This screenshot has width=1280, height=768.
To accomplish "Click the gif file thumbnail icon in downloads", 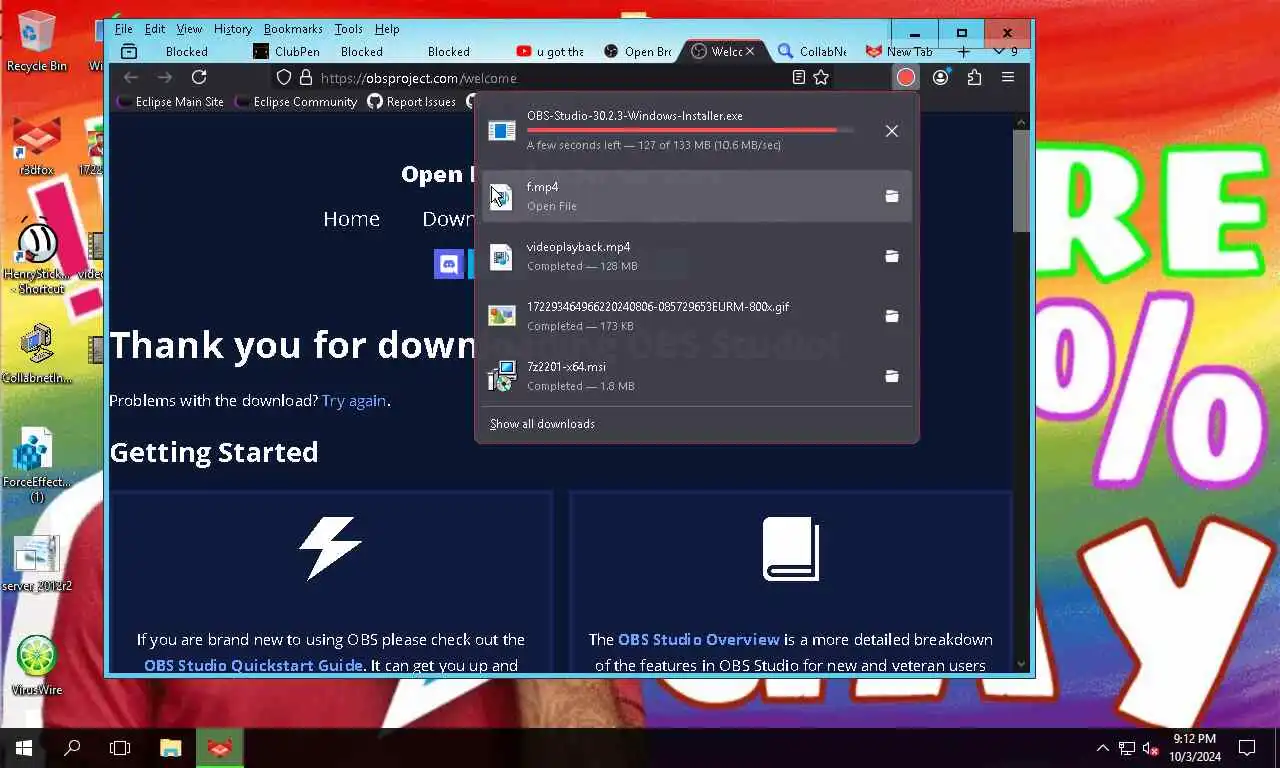I will pyautogui.click(x=502, y=316).
